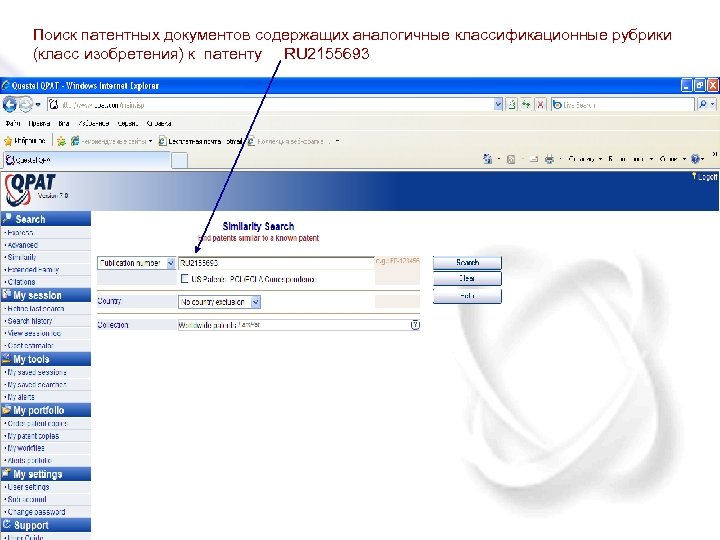Open the Избранное menu
The image size is (720, 540).
[x=94, y=124]
